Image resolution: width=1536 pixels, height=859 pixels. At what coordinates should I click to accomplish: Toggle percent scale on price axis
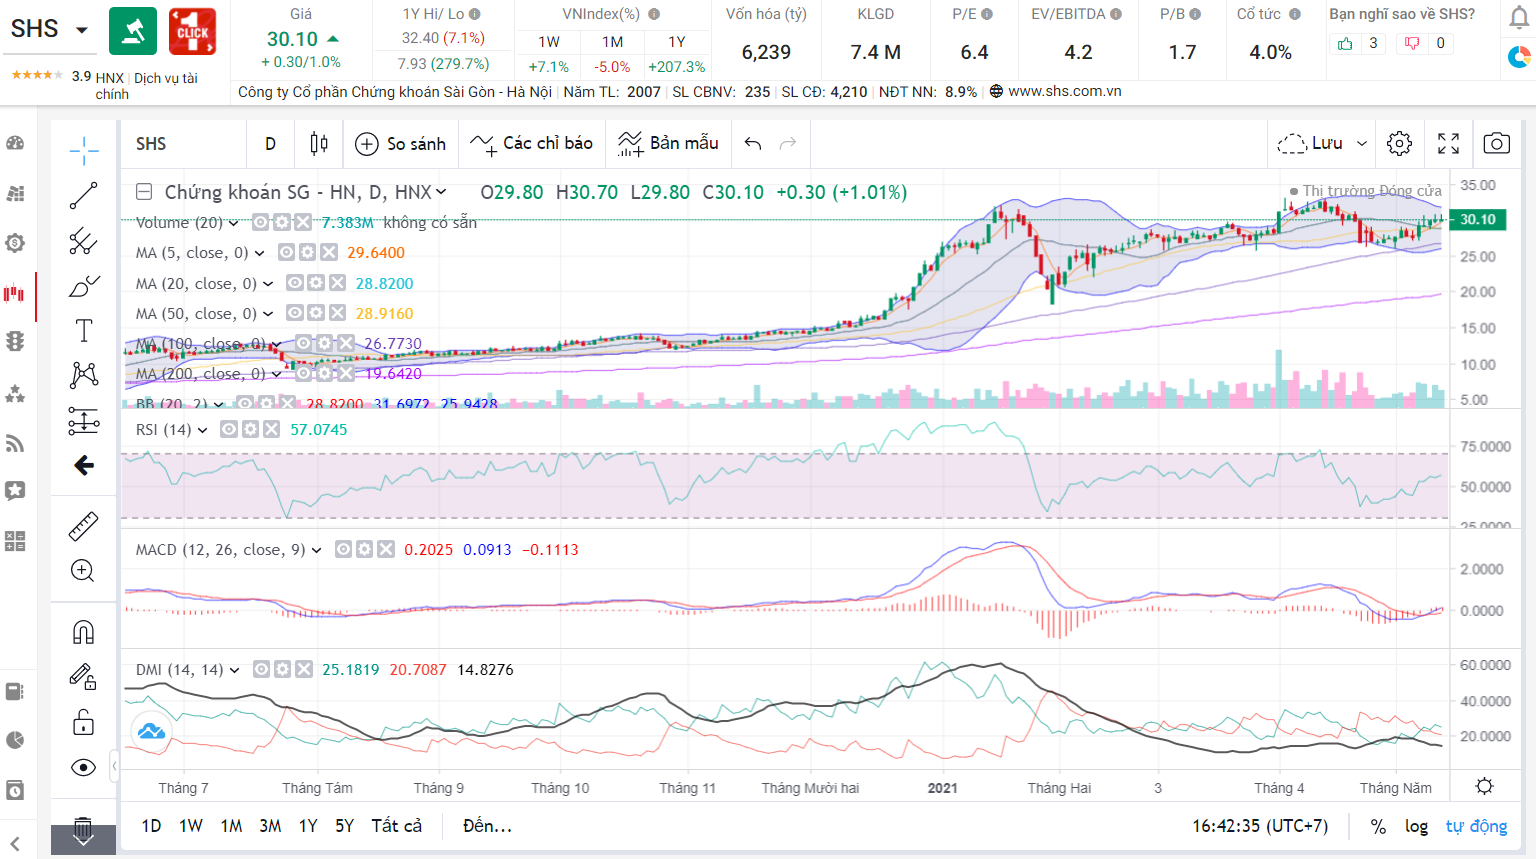(x=1378, y=826)
